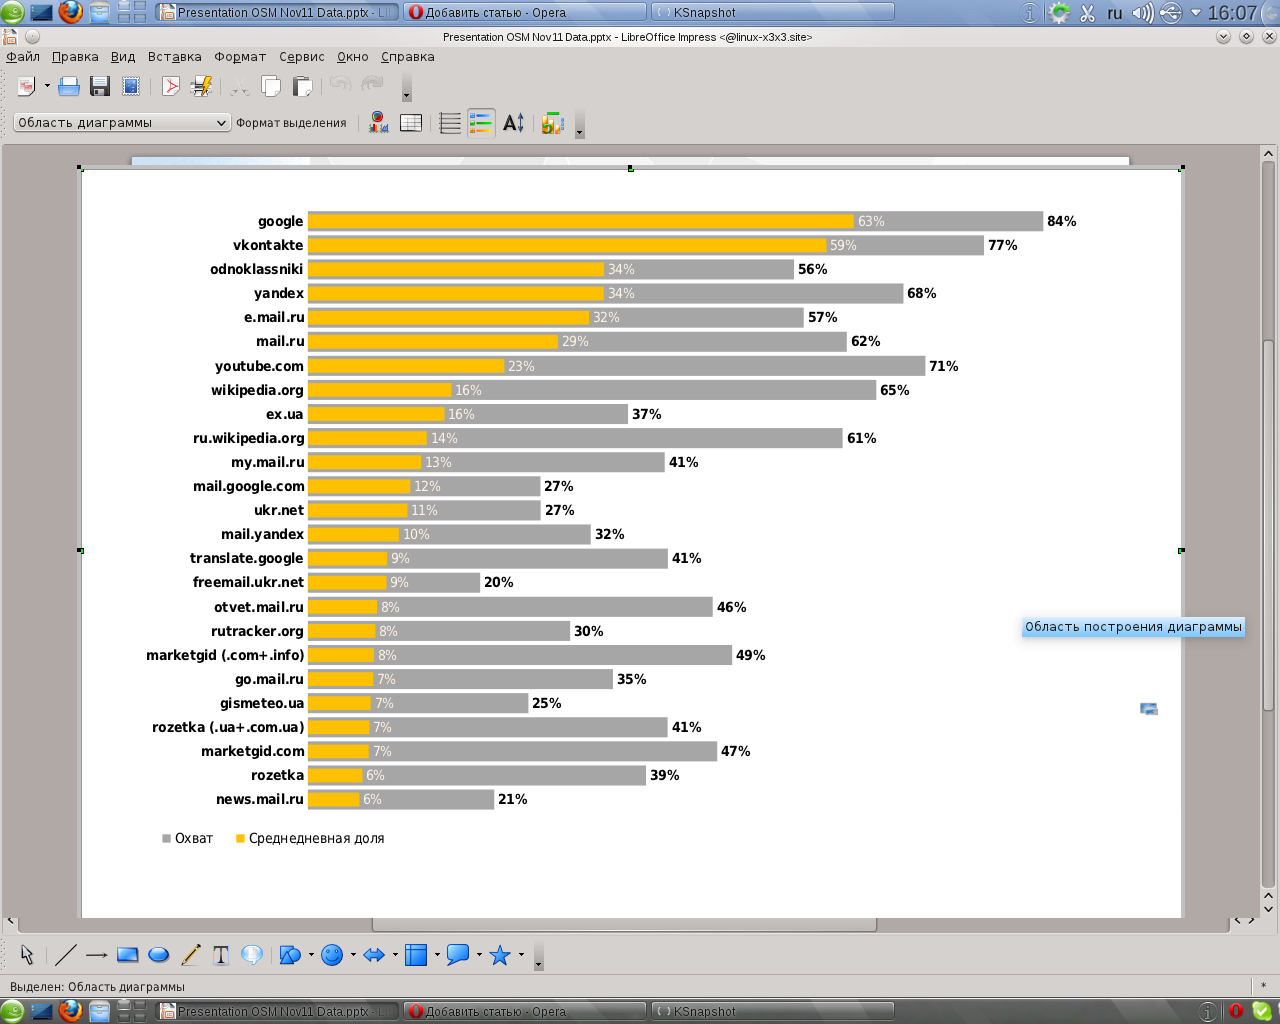The image size is (1280, 1024).
Task: Pick the Rectangle drawing tool
Action: point(127,955)
